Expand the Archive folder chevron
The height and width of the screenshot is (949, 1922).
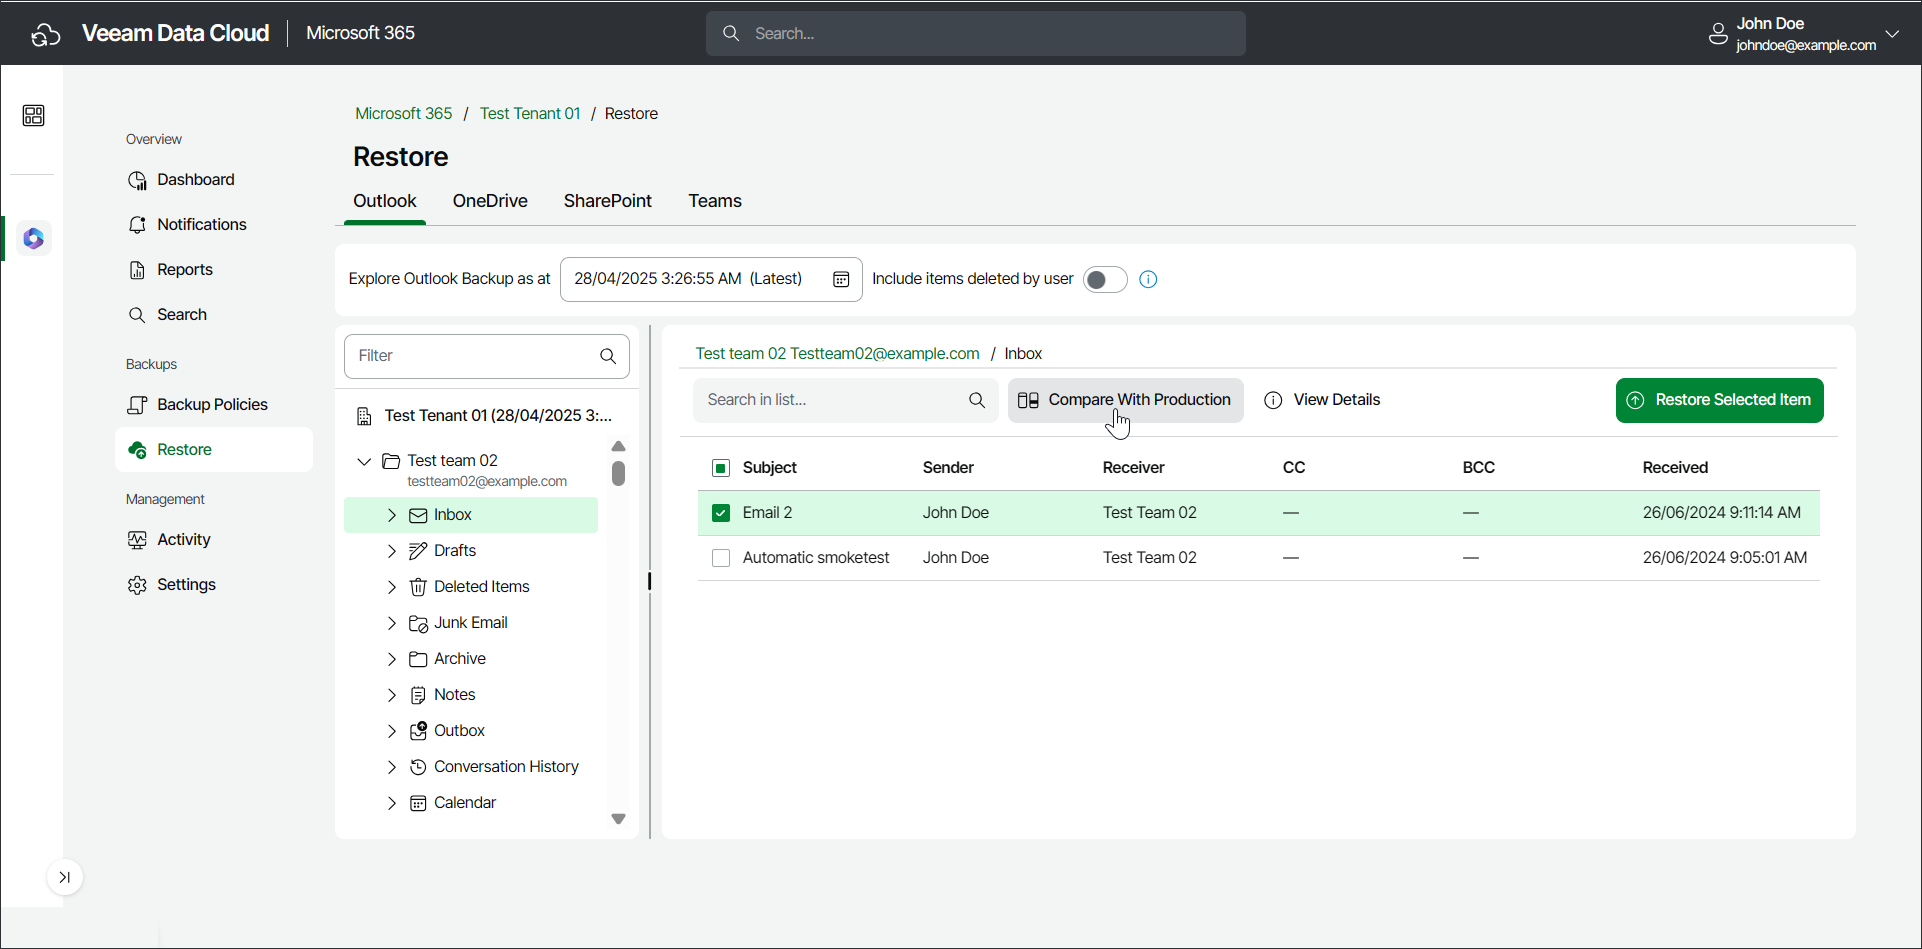(x=392, y=659)
